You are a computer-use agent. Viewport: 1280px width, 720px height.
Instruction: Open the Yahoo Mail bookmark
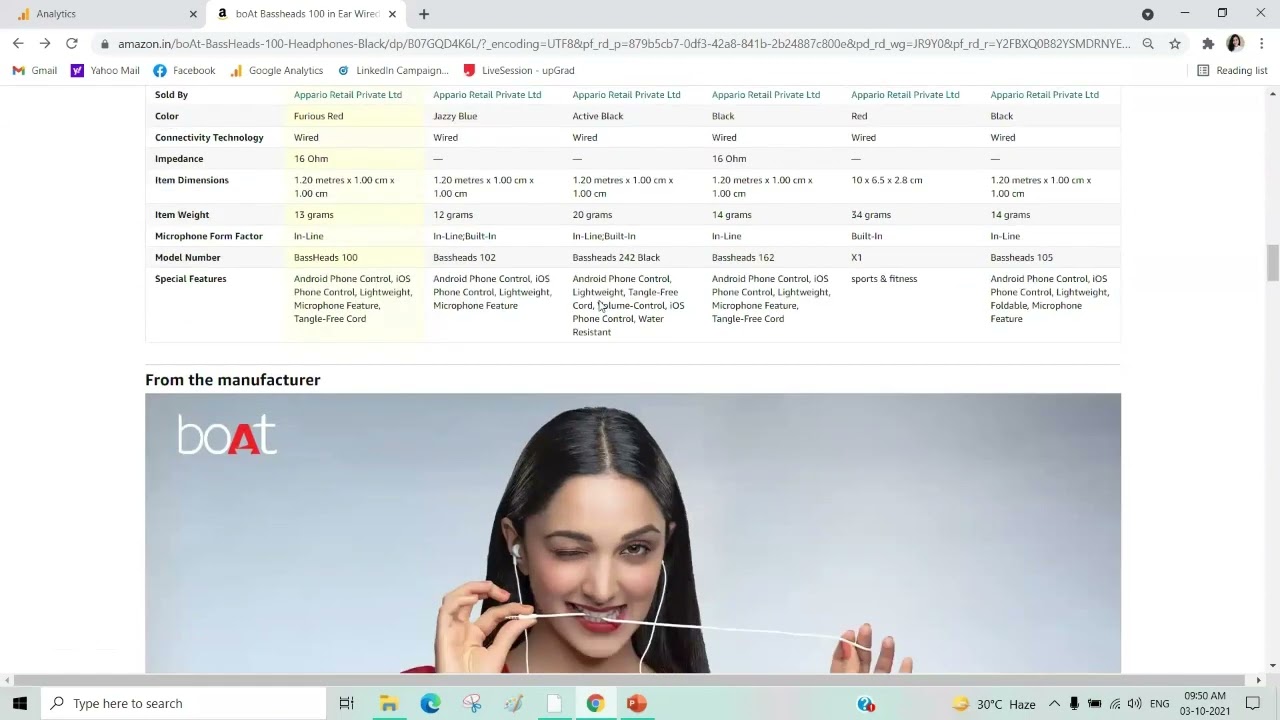(105, 71)
